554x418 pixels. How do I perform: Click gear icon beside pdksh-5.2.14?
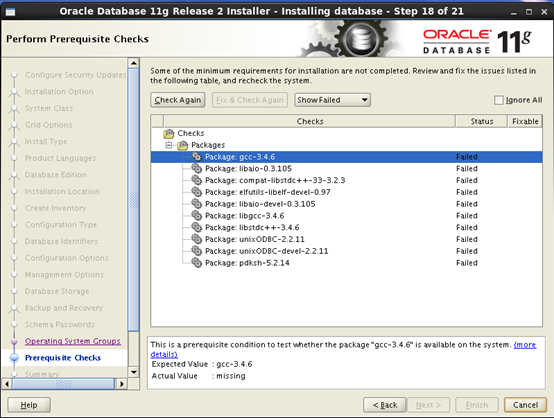coord(196,263)
